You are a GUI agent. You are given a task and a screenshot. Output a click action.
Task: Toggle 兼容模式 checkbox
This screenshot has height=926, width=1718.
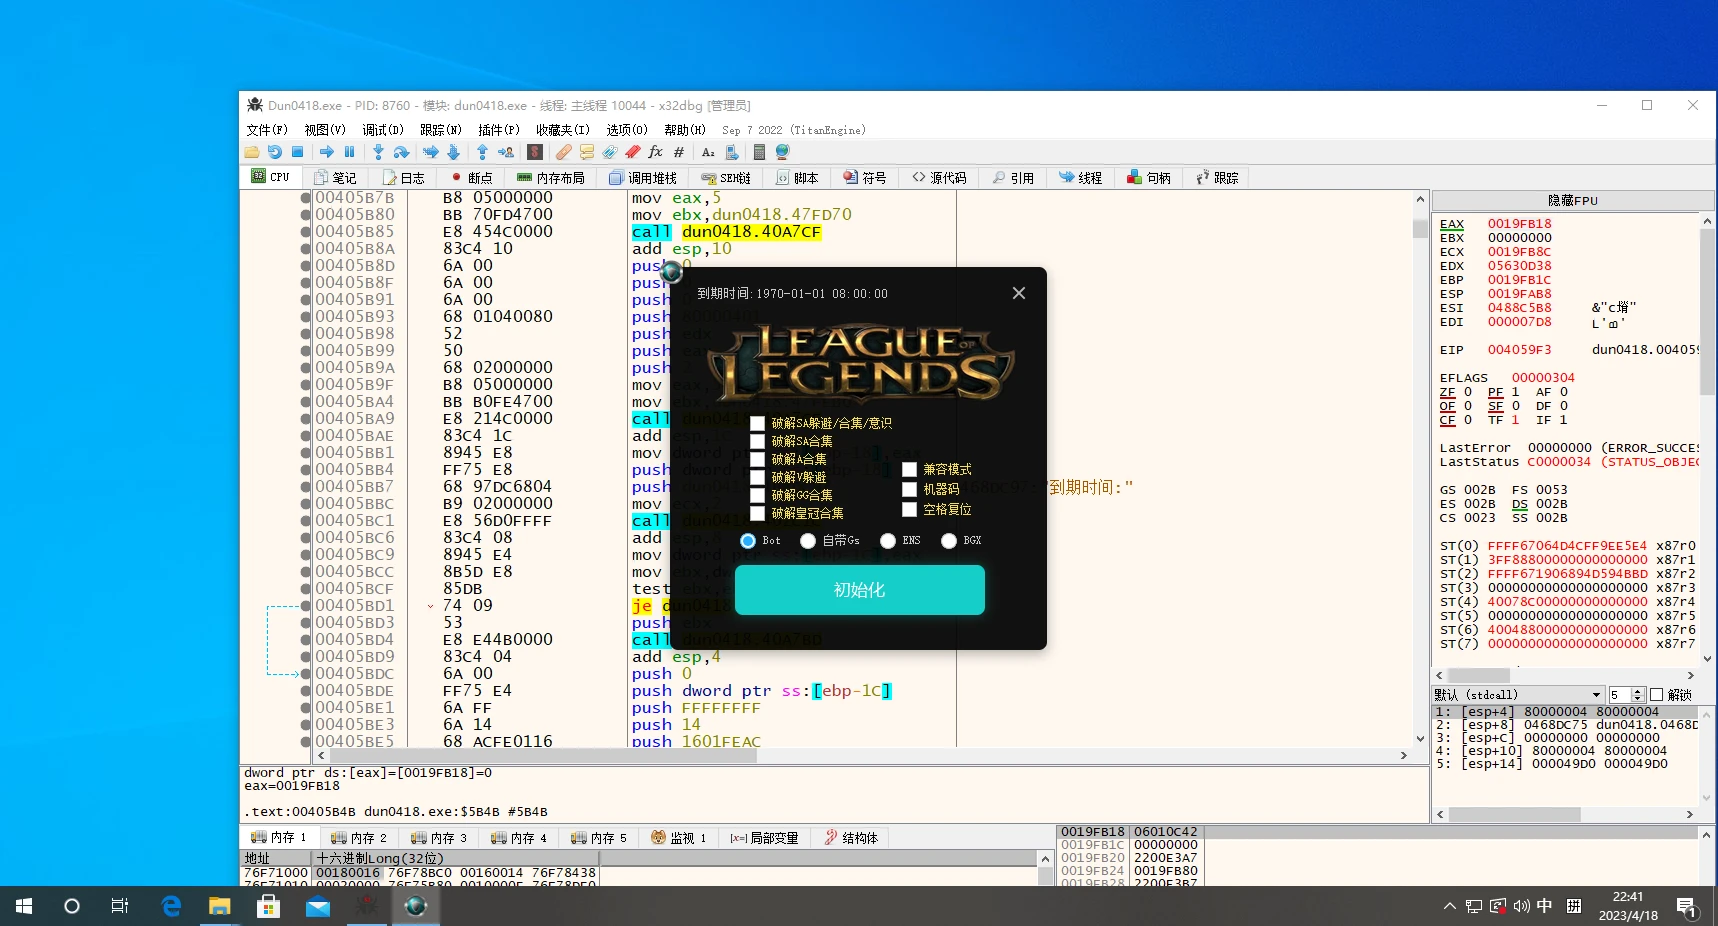point(909,469)
